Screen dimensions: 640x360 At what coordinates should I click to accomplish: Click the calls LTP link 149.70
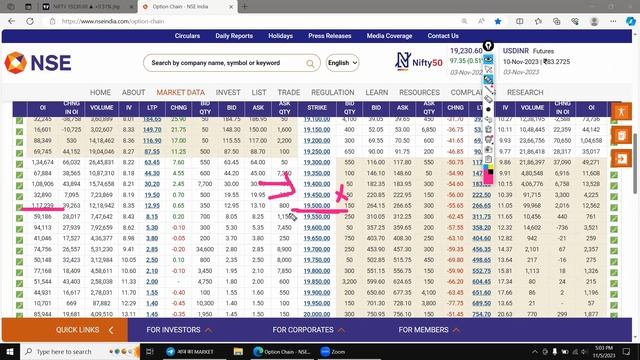coord(152,130)
